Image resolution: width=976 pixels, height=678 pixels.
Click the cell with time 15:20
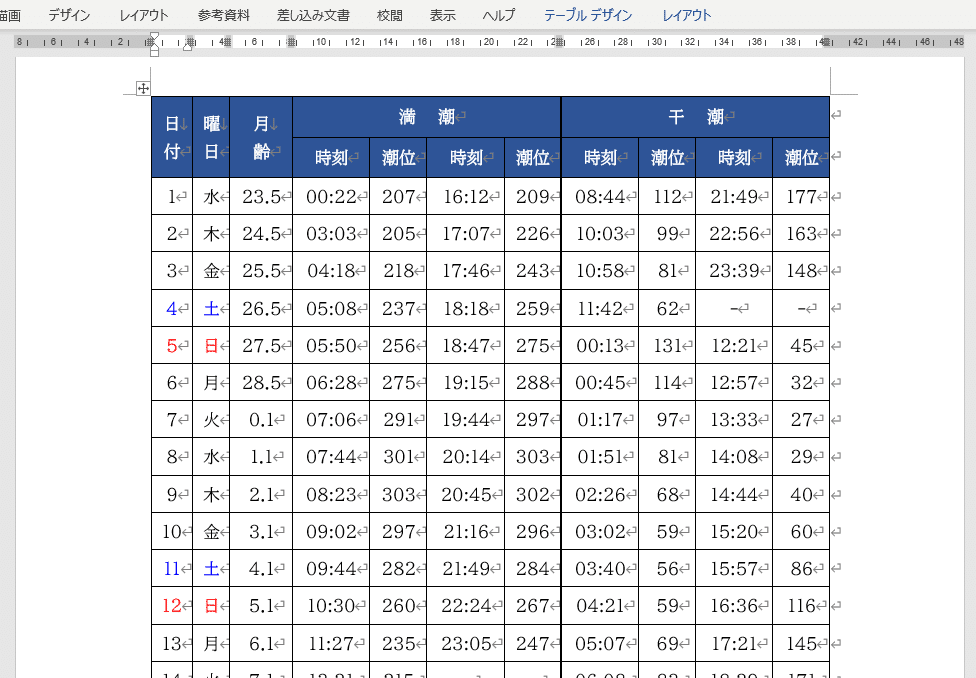pyautogui.click(x=734, y=532)
